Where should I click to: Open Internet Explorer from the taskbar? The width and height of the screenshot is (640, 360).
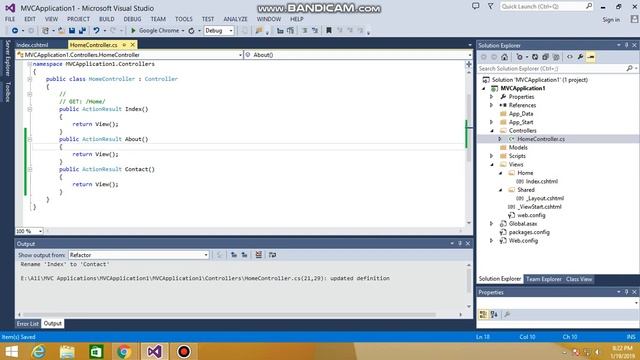point(39,351)
